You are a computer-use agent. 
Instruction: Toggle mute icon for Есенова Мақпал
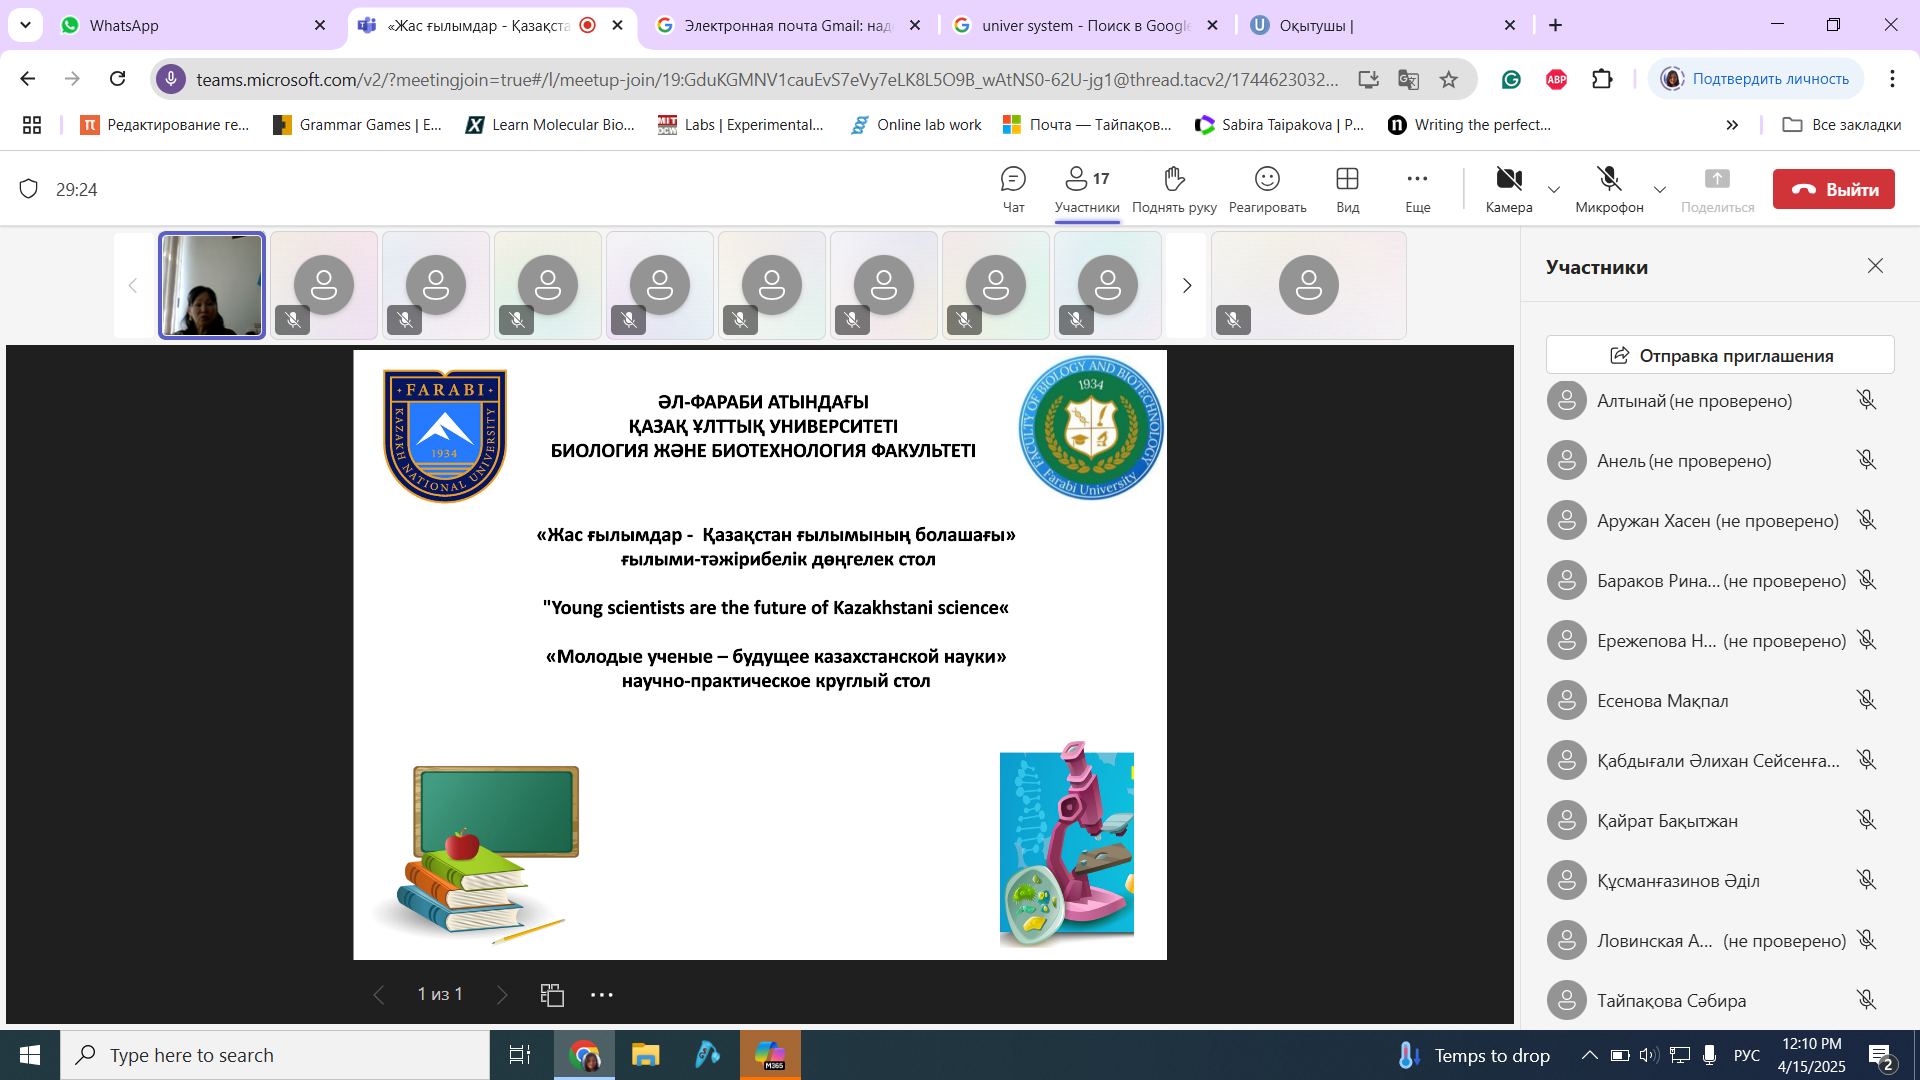click(1866, 700)
